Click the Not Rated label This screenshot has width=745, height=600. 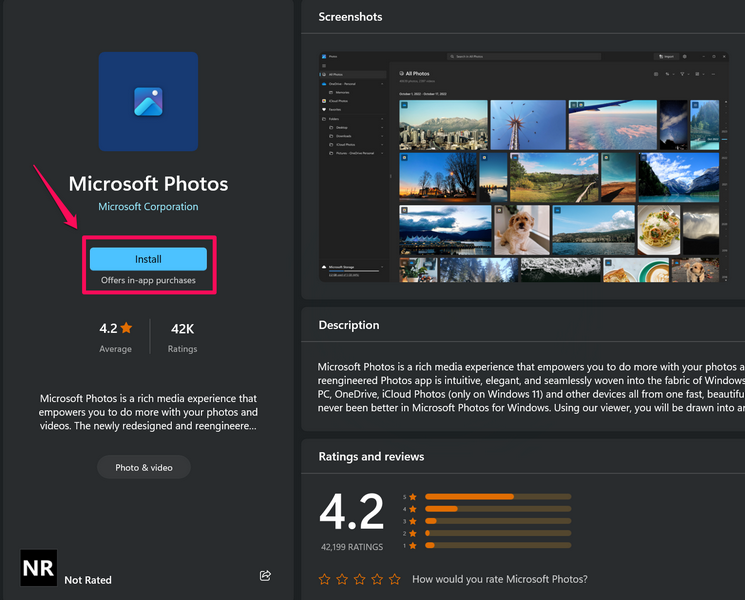[88, 580]
